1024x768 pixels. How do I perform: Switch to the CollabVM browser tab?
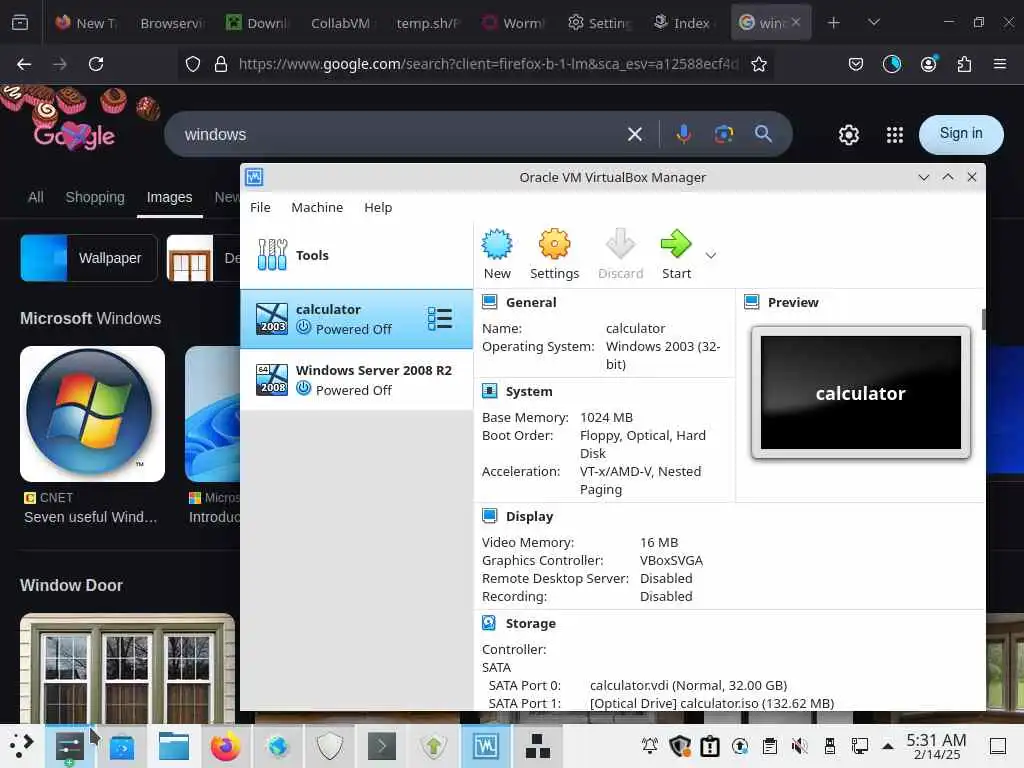[340, 23]
